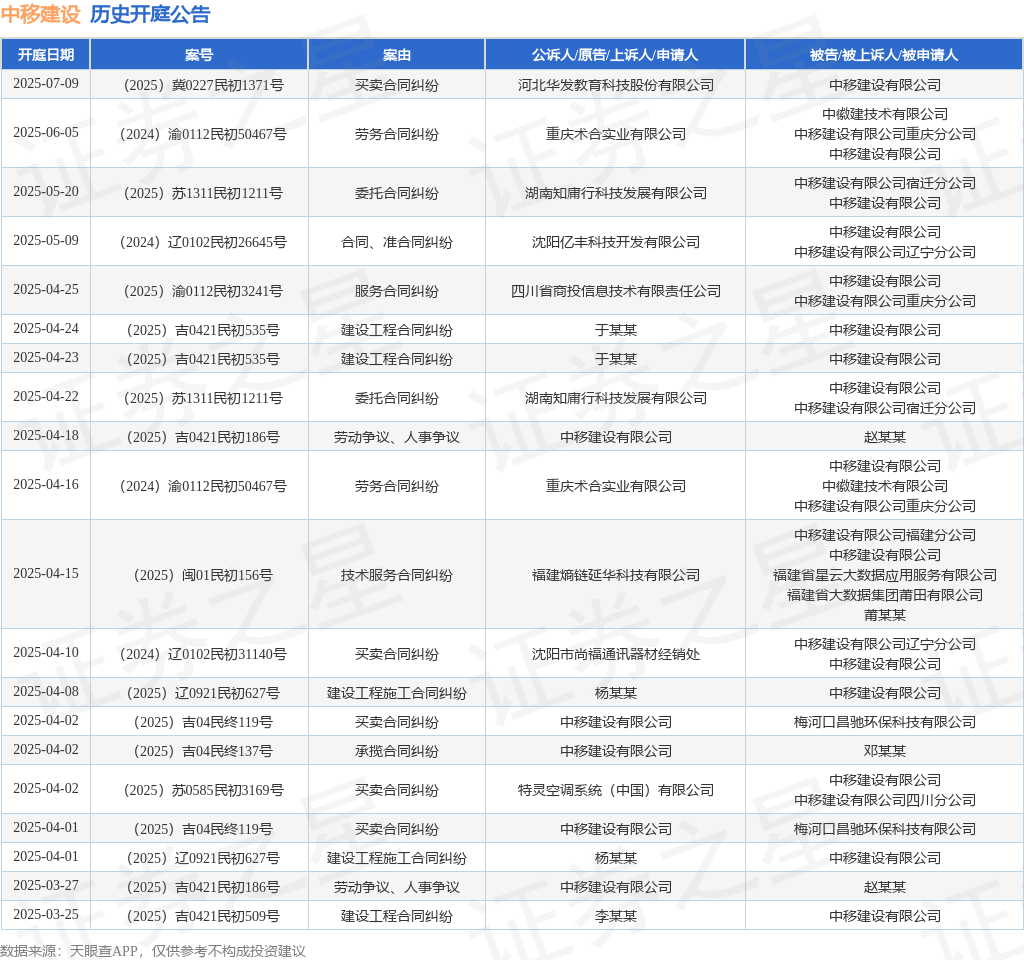Click plaintiff 福建熵链延华科技有限公司

tap(616, 575)
